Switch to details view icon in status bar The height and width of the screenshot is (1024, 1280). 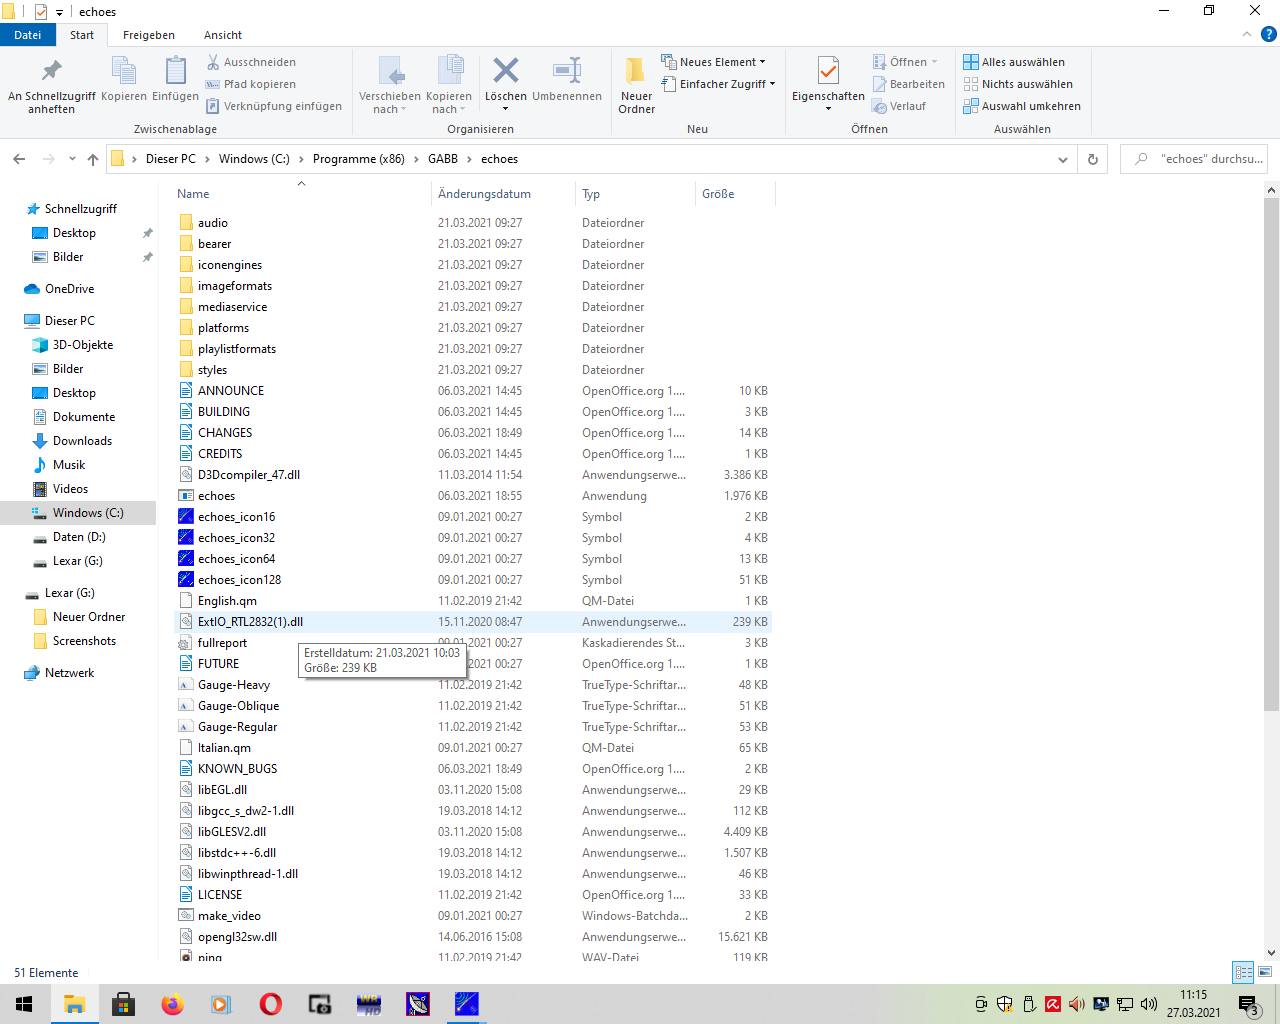click(1243, 972)
